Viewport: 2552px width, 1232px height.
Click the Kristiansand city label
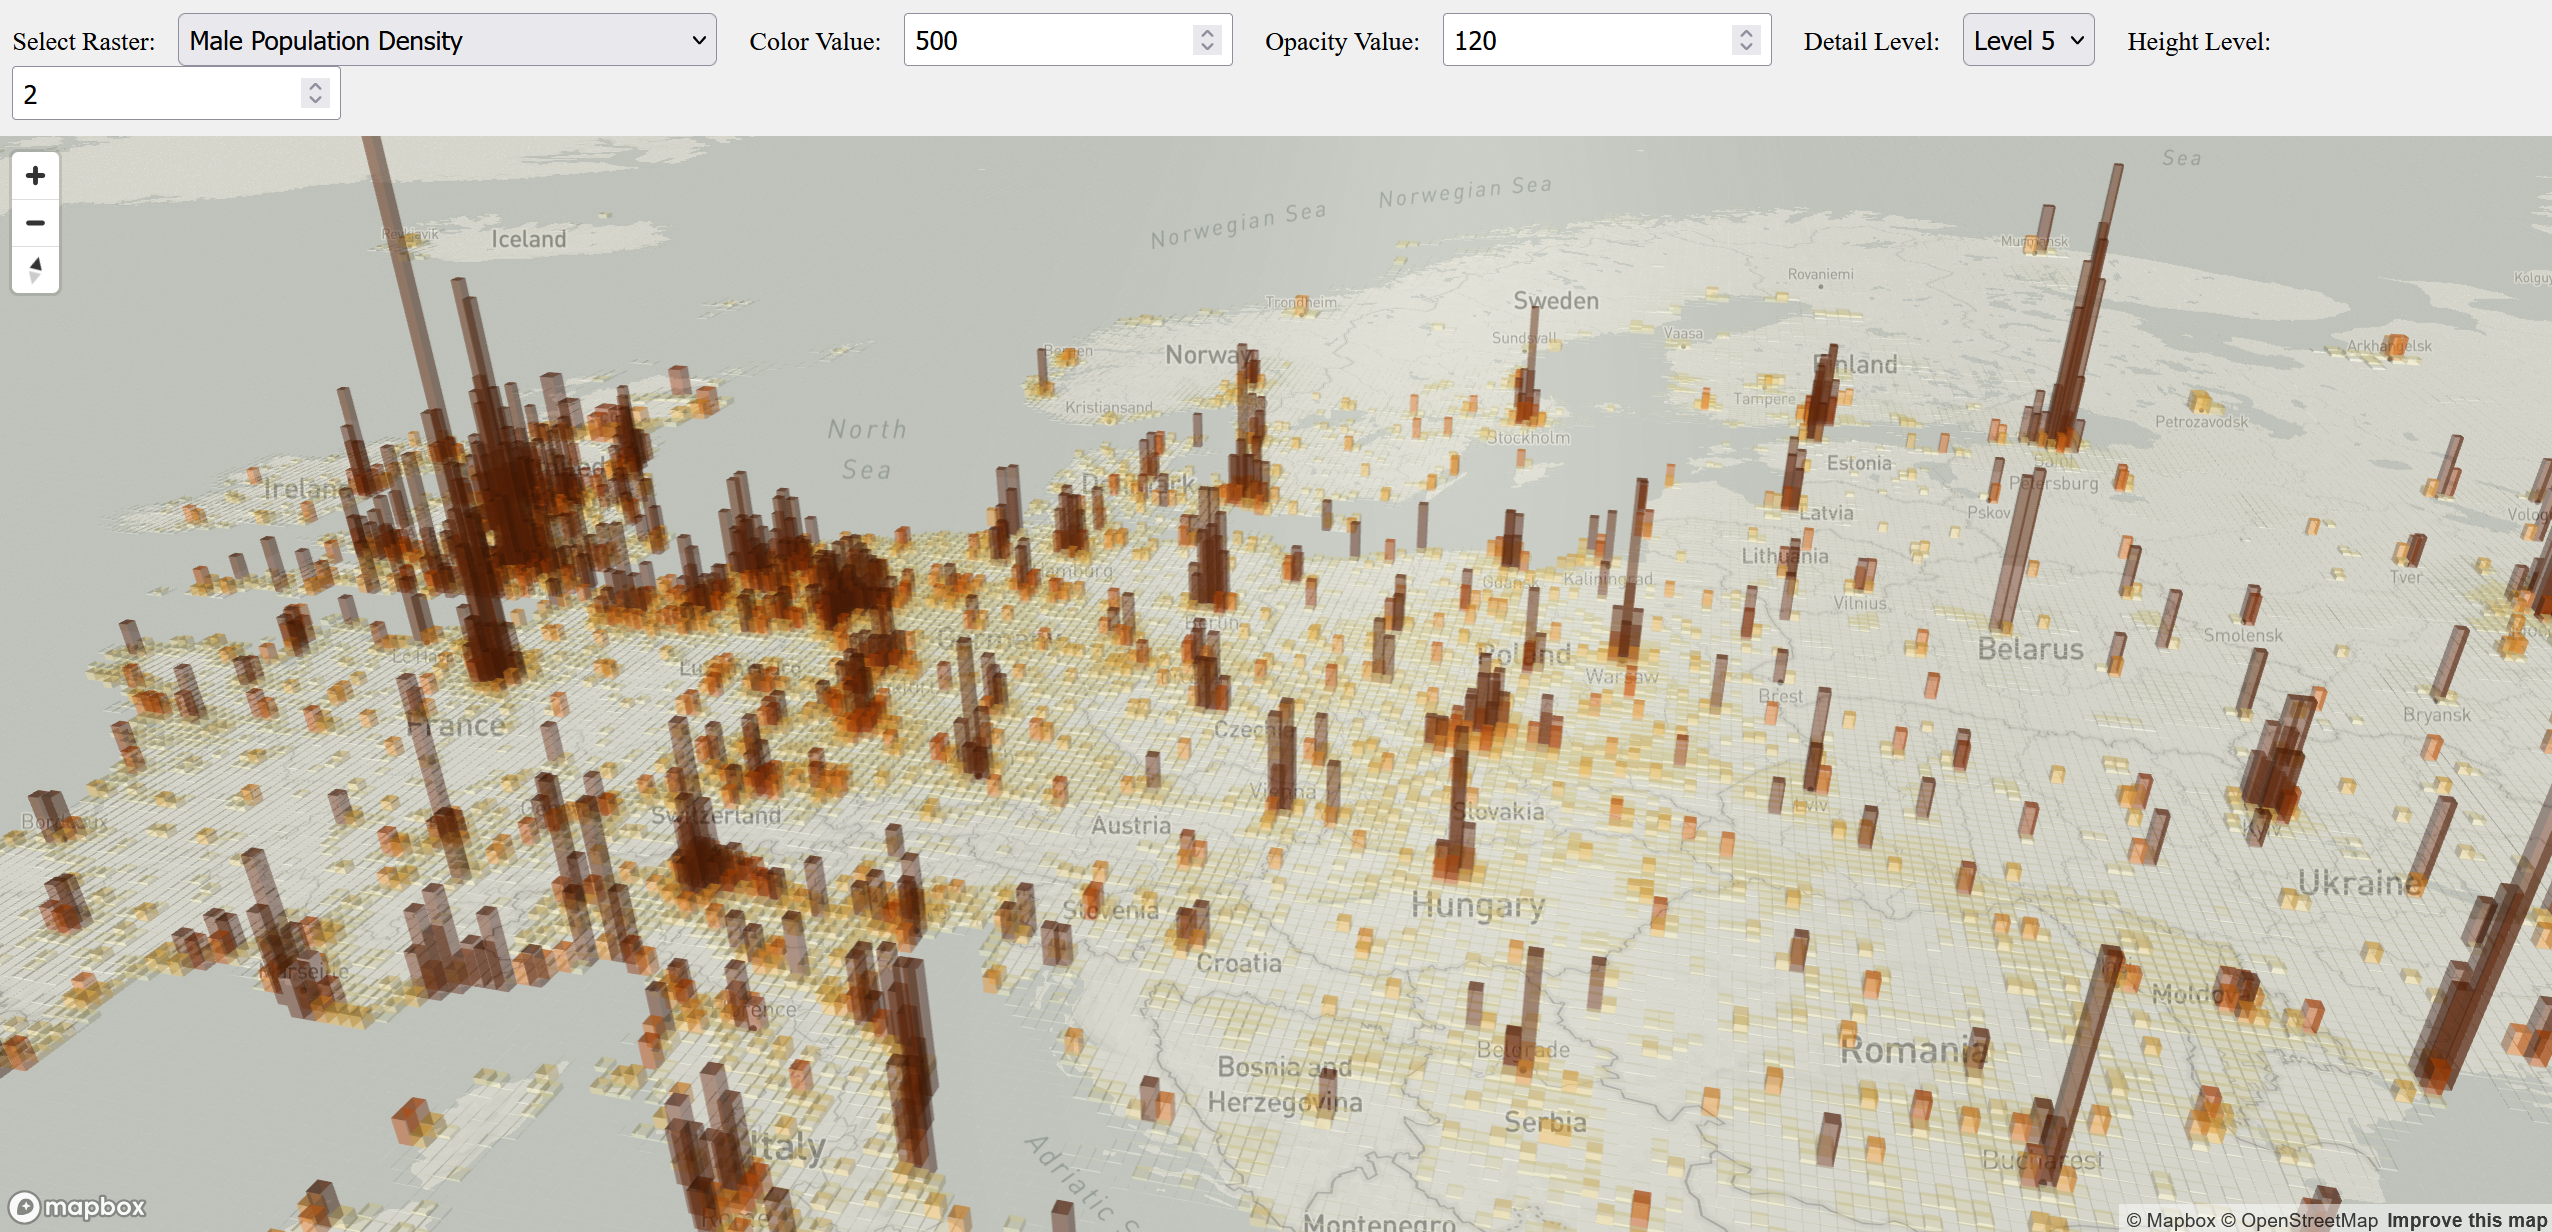[x=1108, y=407]
